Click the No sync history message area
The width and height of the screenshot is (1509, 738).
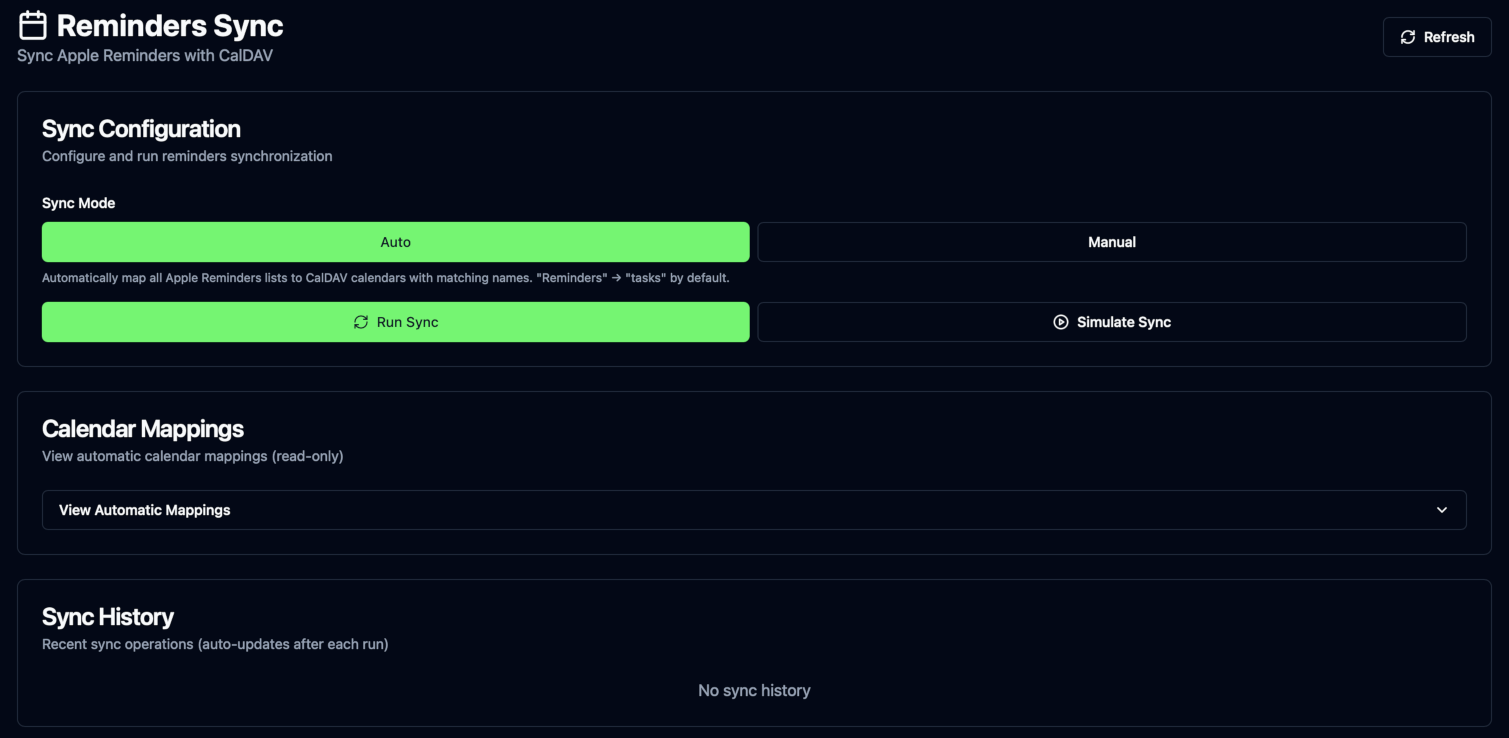point(754,690)
